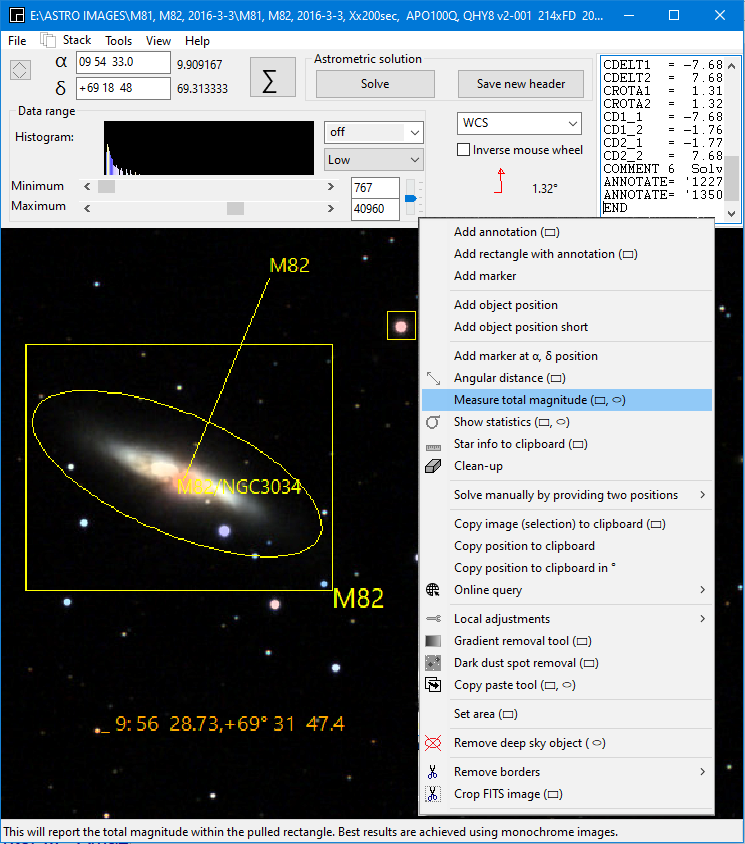Click the application icon in title bar
Image resolution: width=745 pixels, height=844 pixels.
17,15
